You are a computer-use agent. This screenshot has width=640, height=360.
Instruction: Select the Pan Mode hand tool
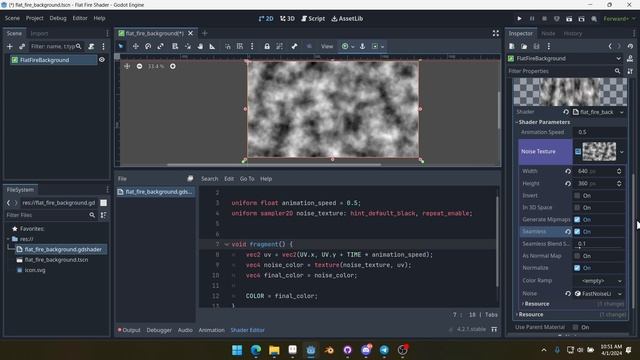click(x=200, y=46)
